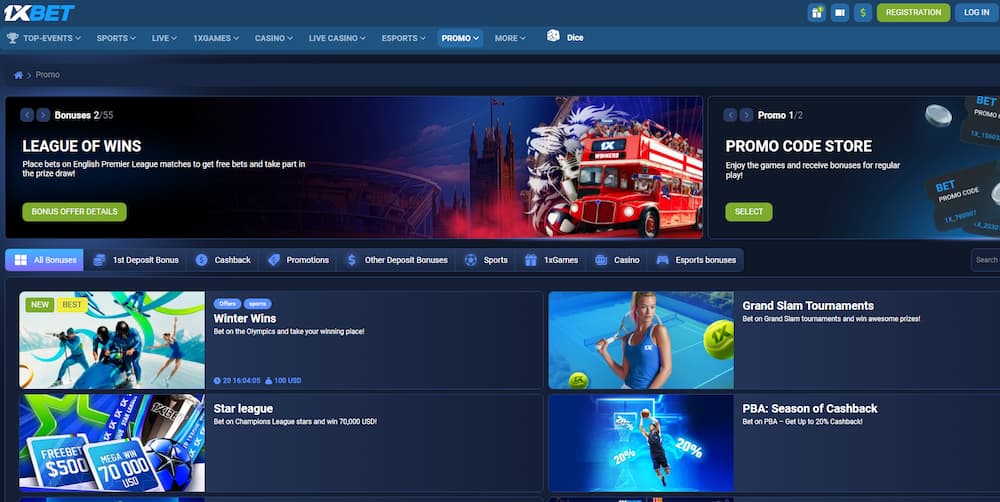1000x502 pixels.
Task: Open the Star league promotion title
Action: (243, 409)
